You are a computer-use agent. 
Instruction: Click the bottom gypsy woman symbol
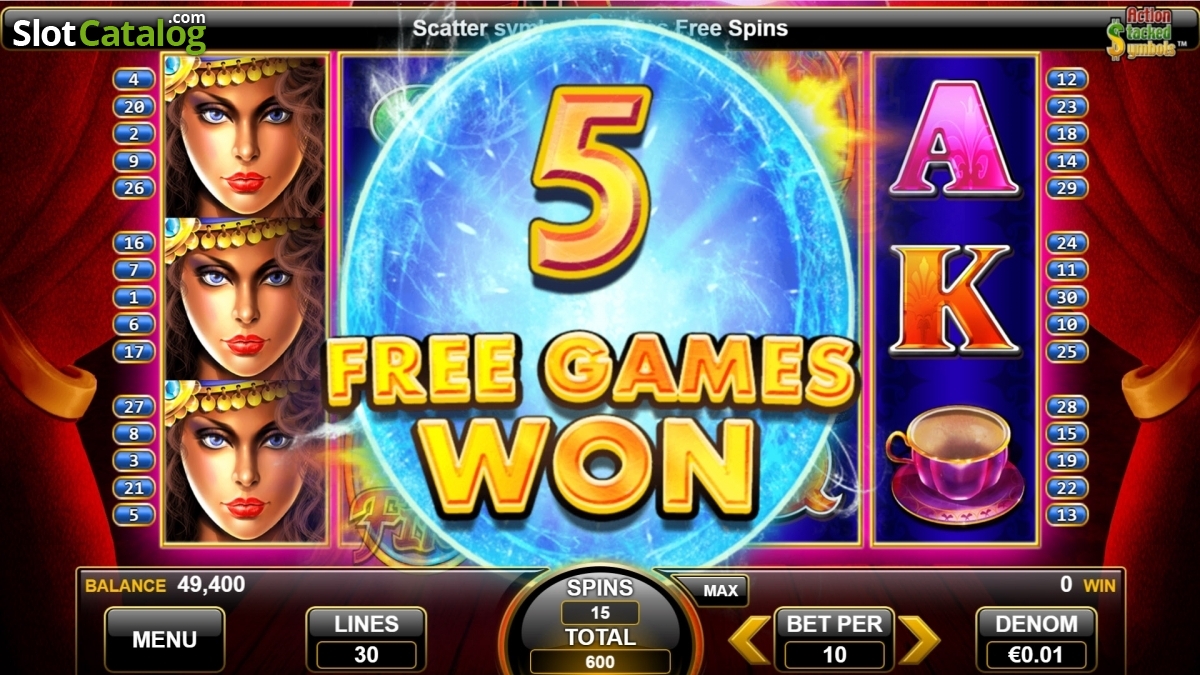[245, 462]
